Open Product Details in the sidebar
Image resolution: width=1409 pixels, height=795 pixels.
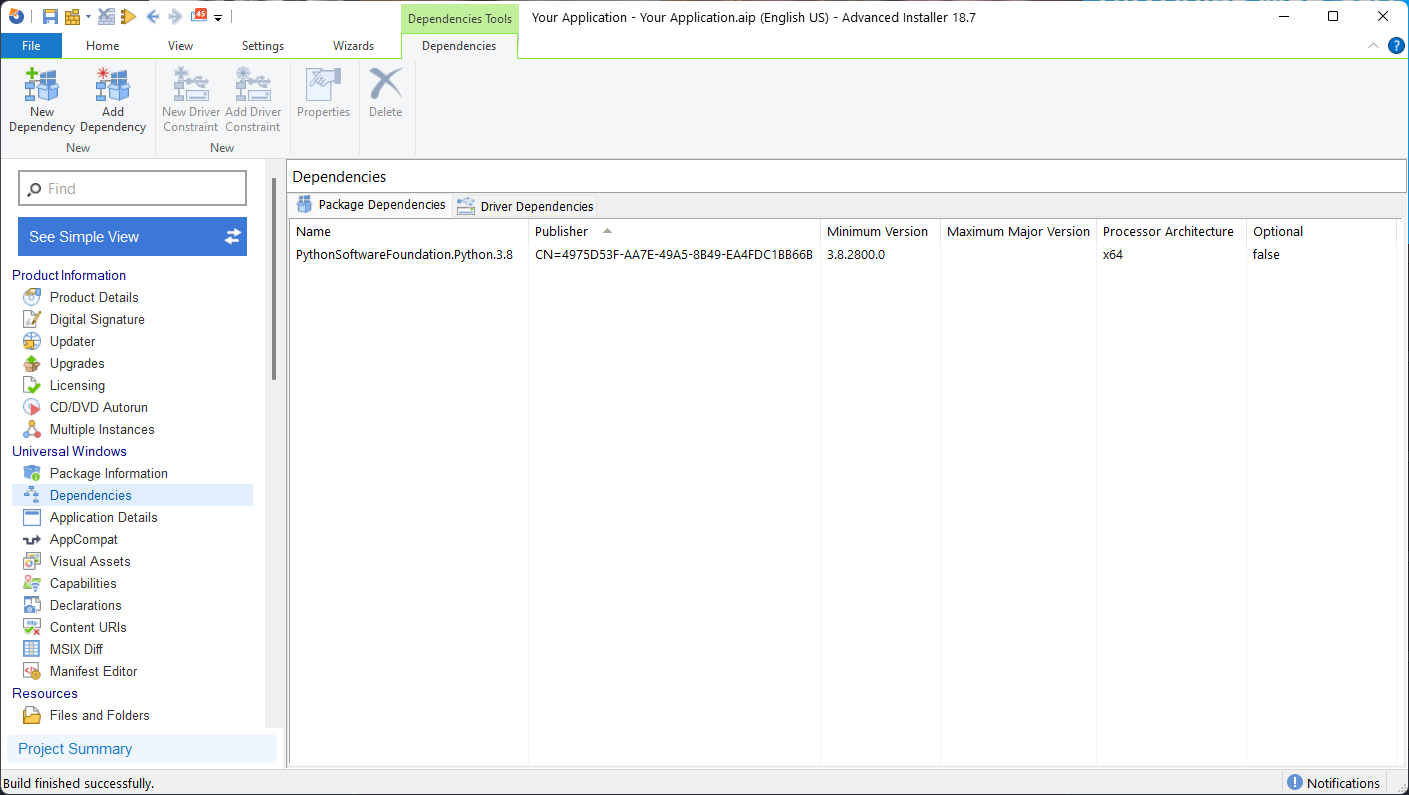[x=94, y=297]
